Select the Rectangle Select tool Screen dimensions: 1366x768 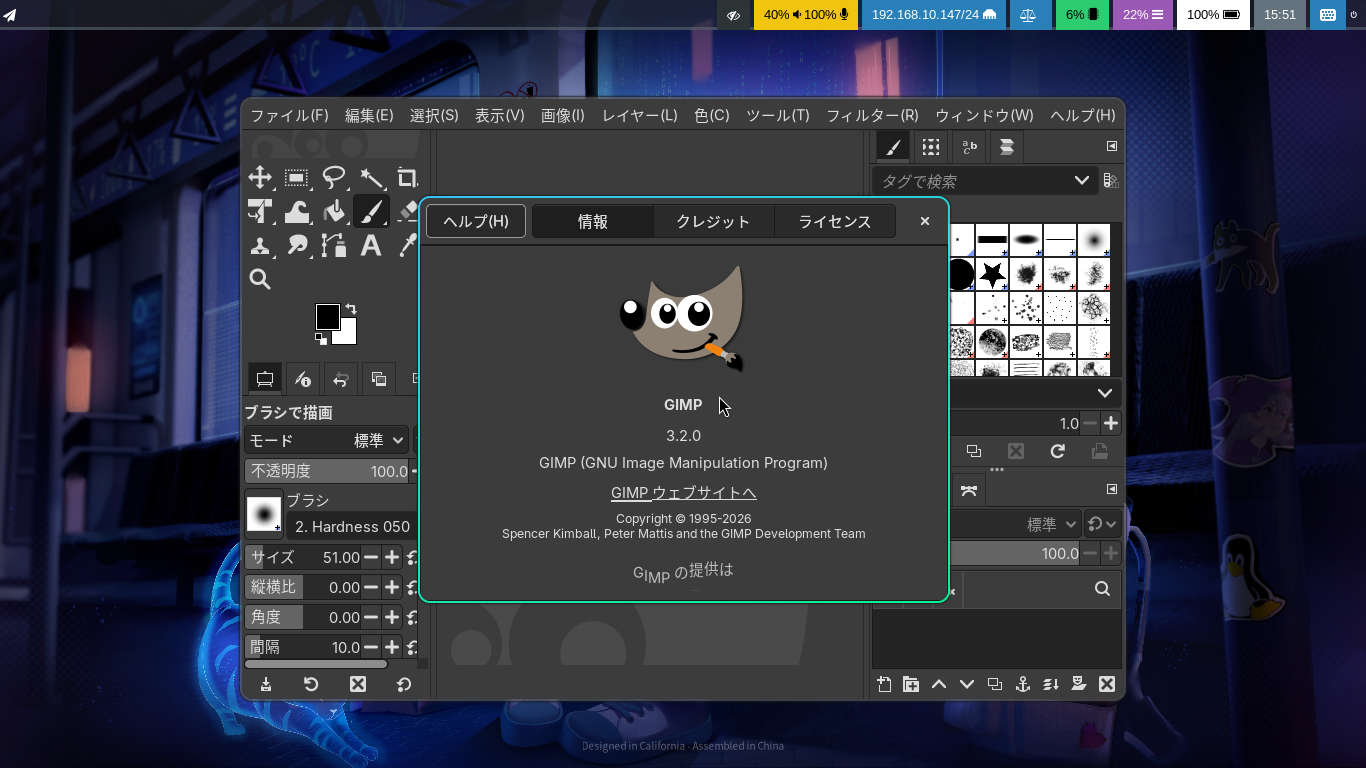pos(296,178)
